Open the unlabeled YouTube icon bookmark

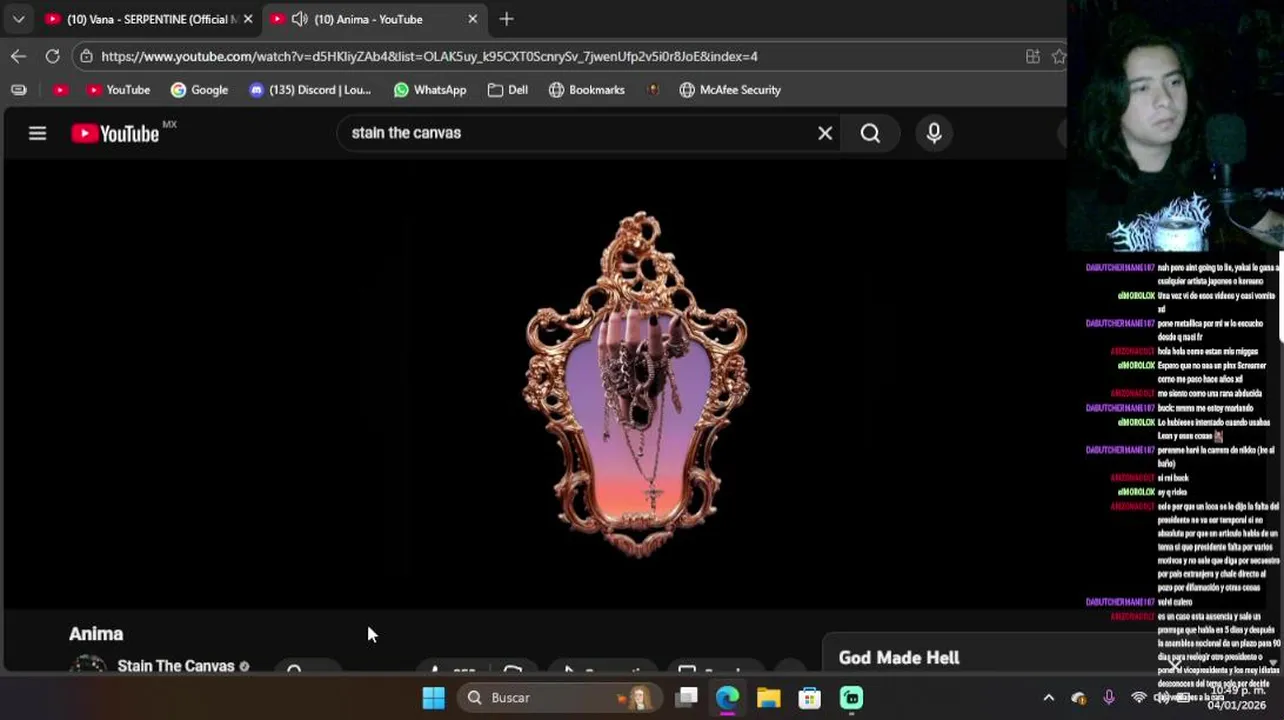coord(61,90)
